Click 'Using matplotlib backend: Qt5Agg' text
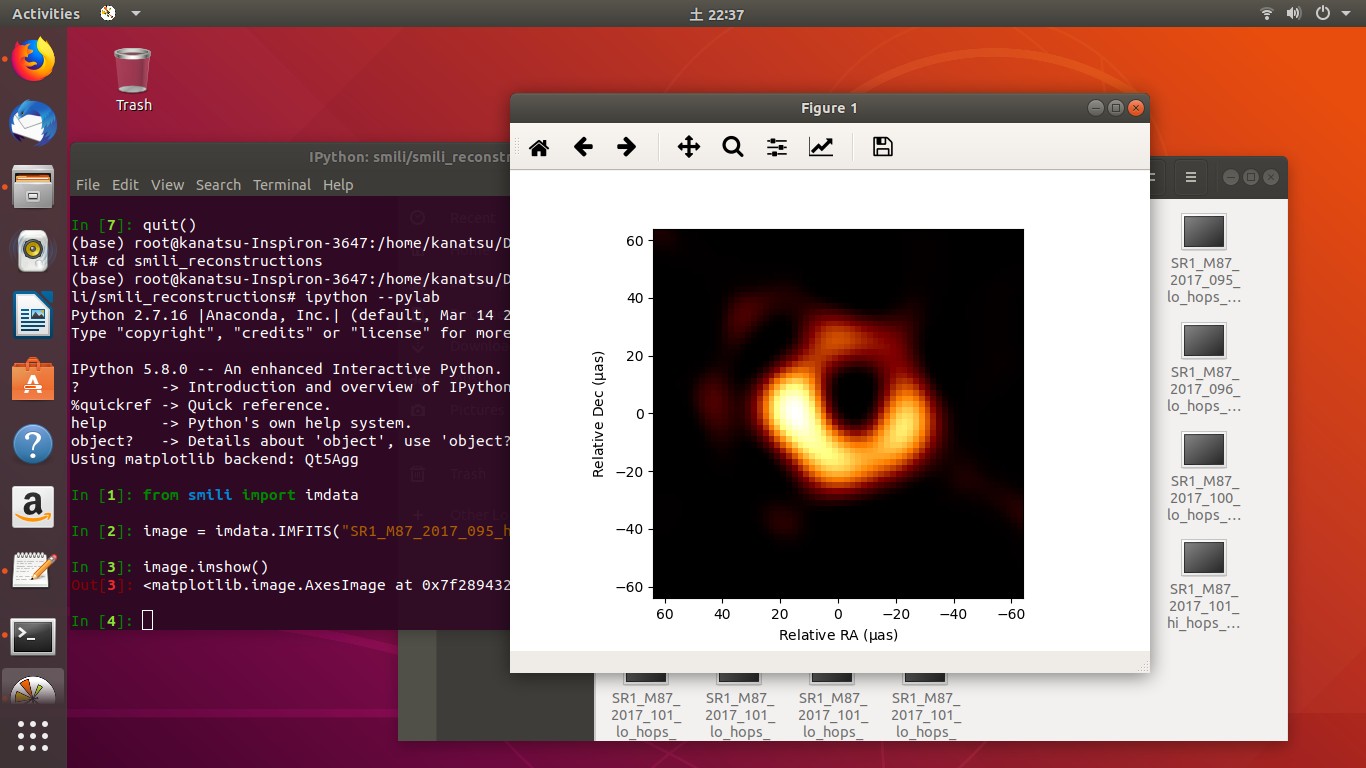 point(214,459)
